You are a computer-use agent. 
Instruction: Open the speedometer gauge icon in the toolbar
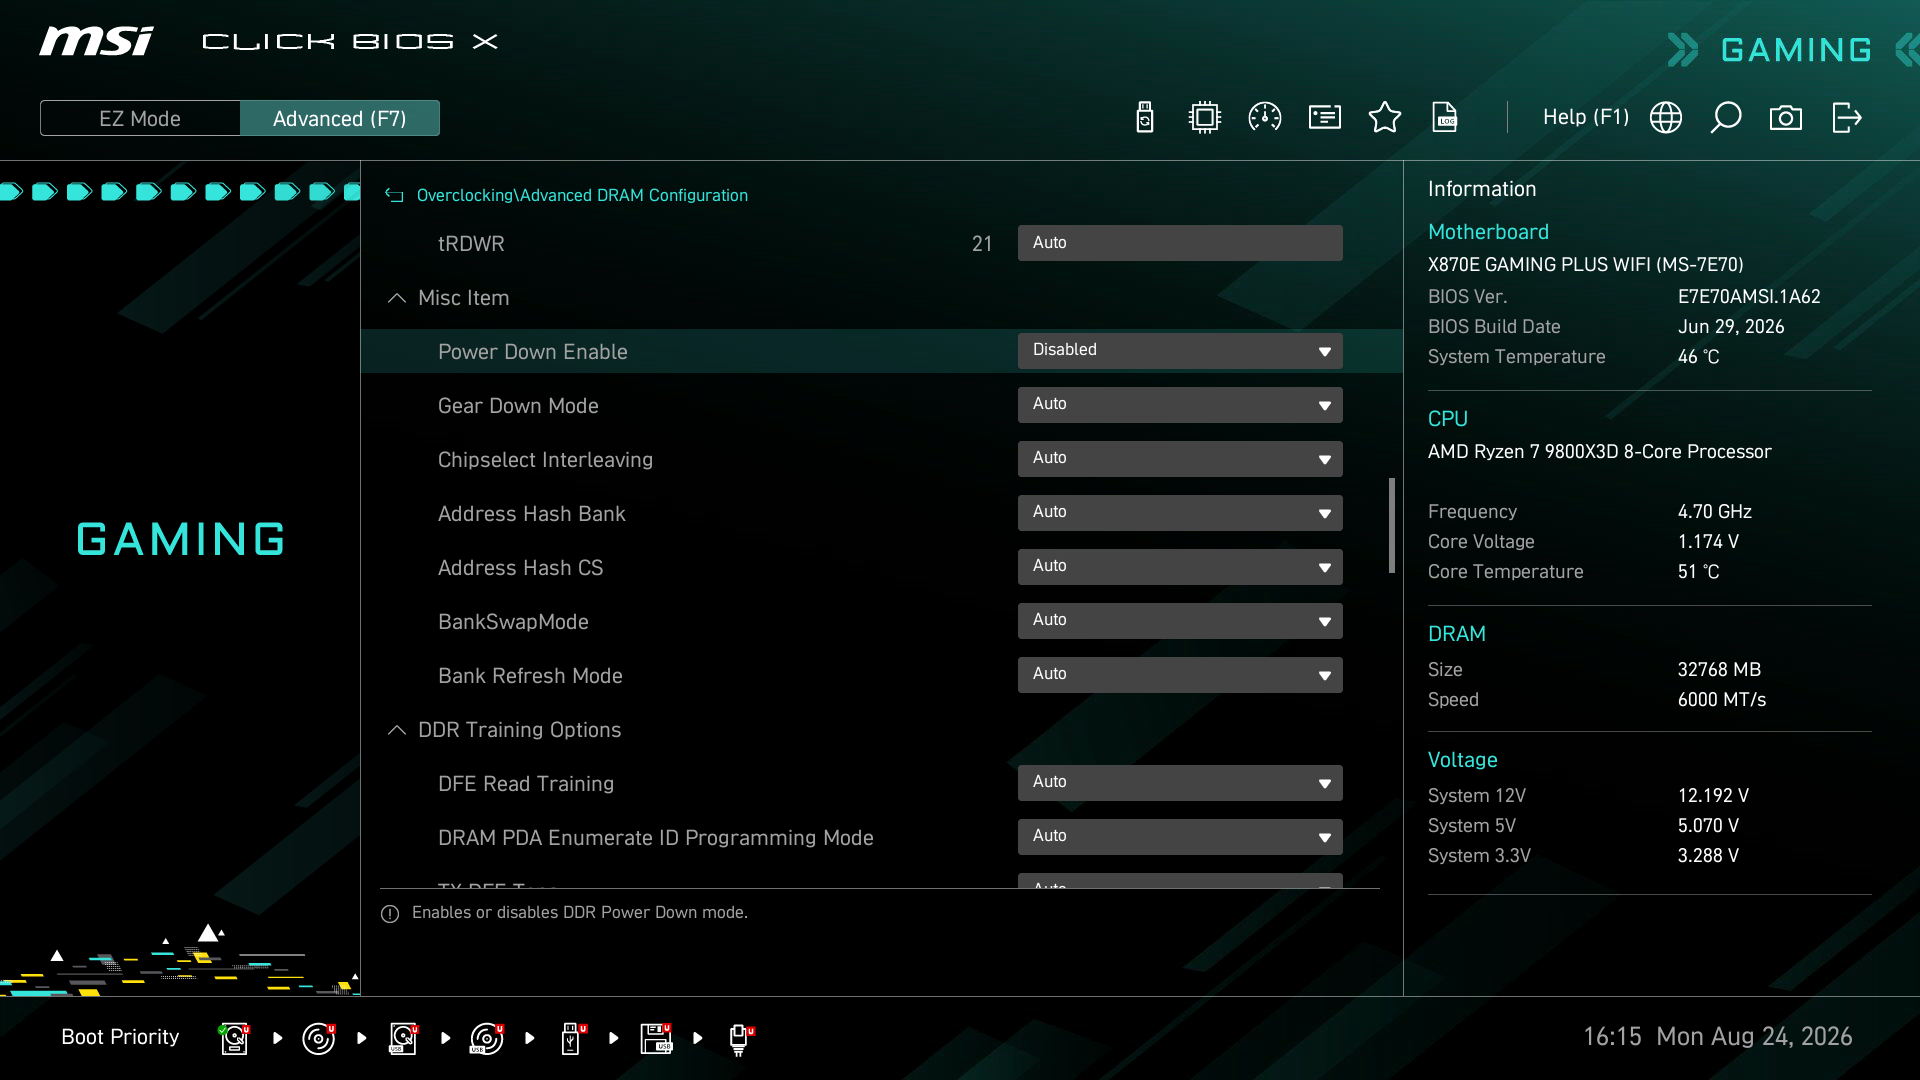(x=1265, y=118)
